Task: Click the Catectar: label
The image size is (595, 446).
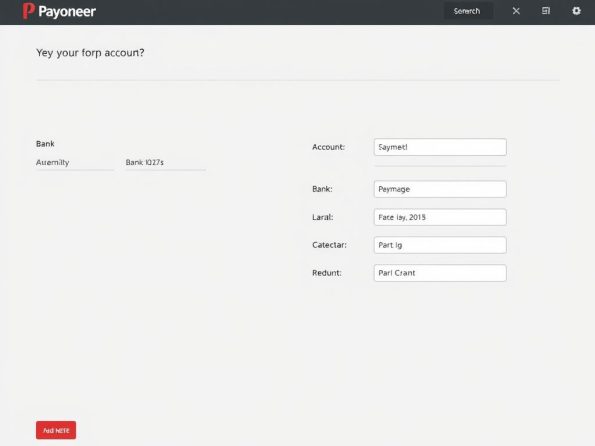Action: tap(329, 245)
